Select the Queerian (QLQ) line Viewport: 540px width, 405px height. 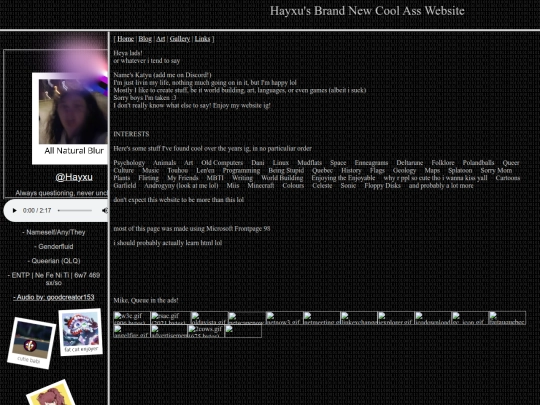click(54, 261)
